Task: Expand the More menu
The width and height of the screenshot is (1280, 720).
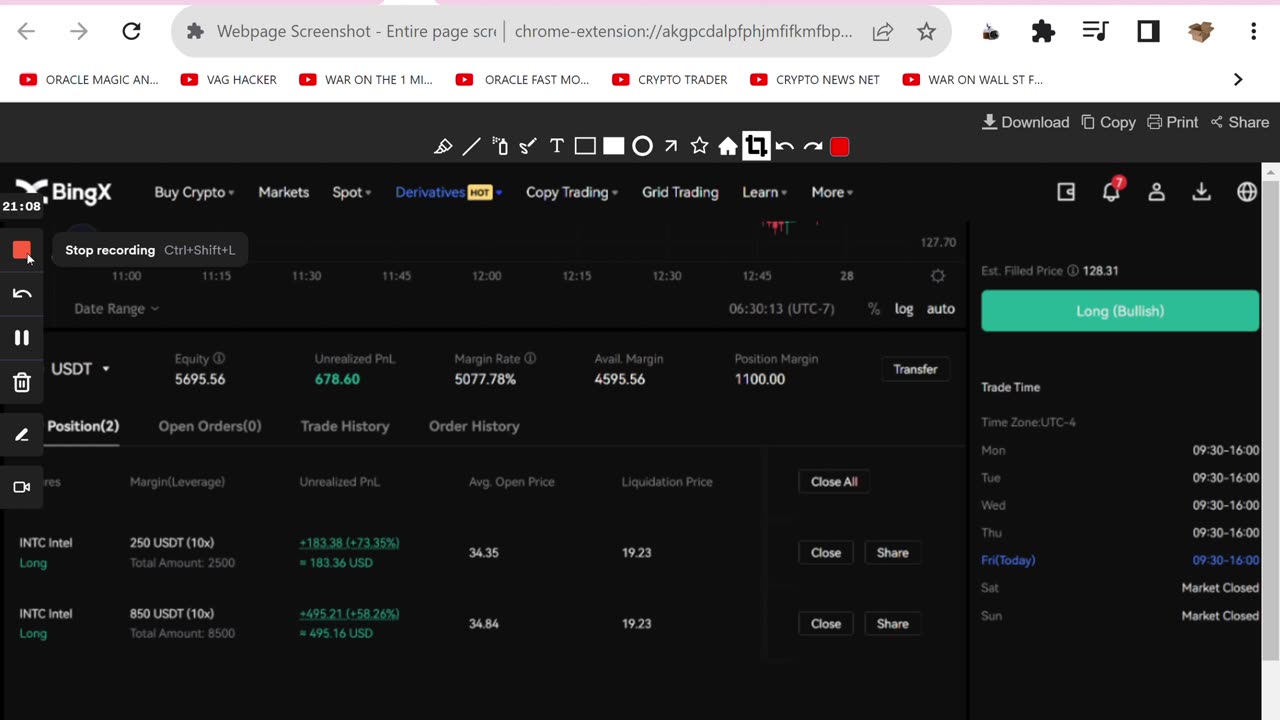Action: pyautogui.click(x=832, y=192)
